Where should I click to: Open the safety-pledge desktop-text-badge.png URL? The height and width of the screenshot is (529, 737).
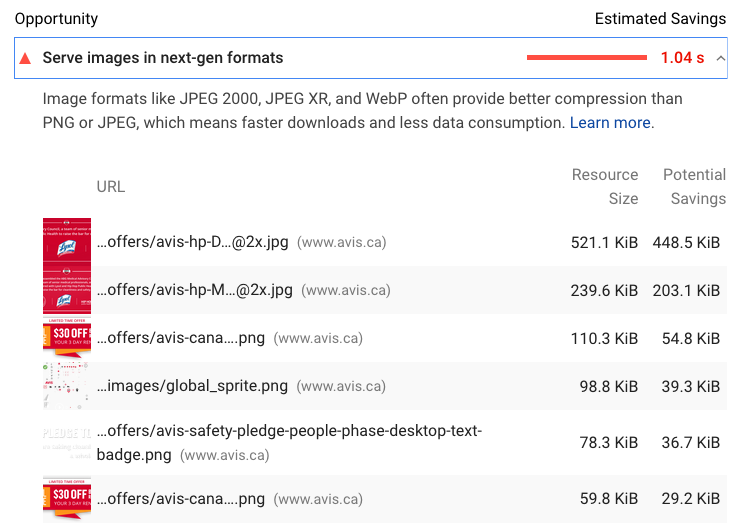click(289, 442)
